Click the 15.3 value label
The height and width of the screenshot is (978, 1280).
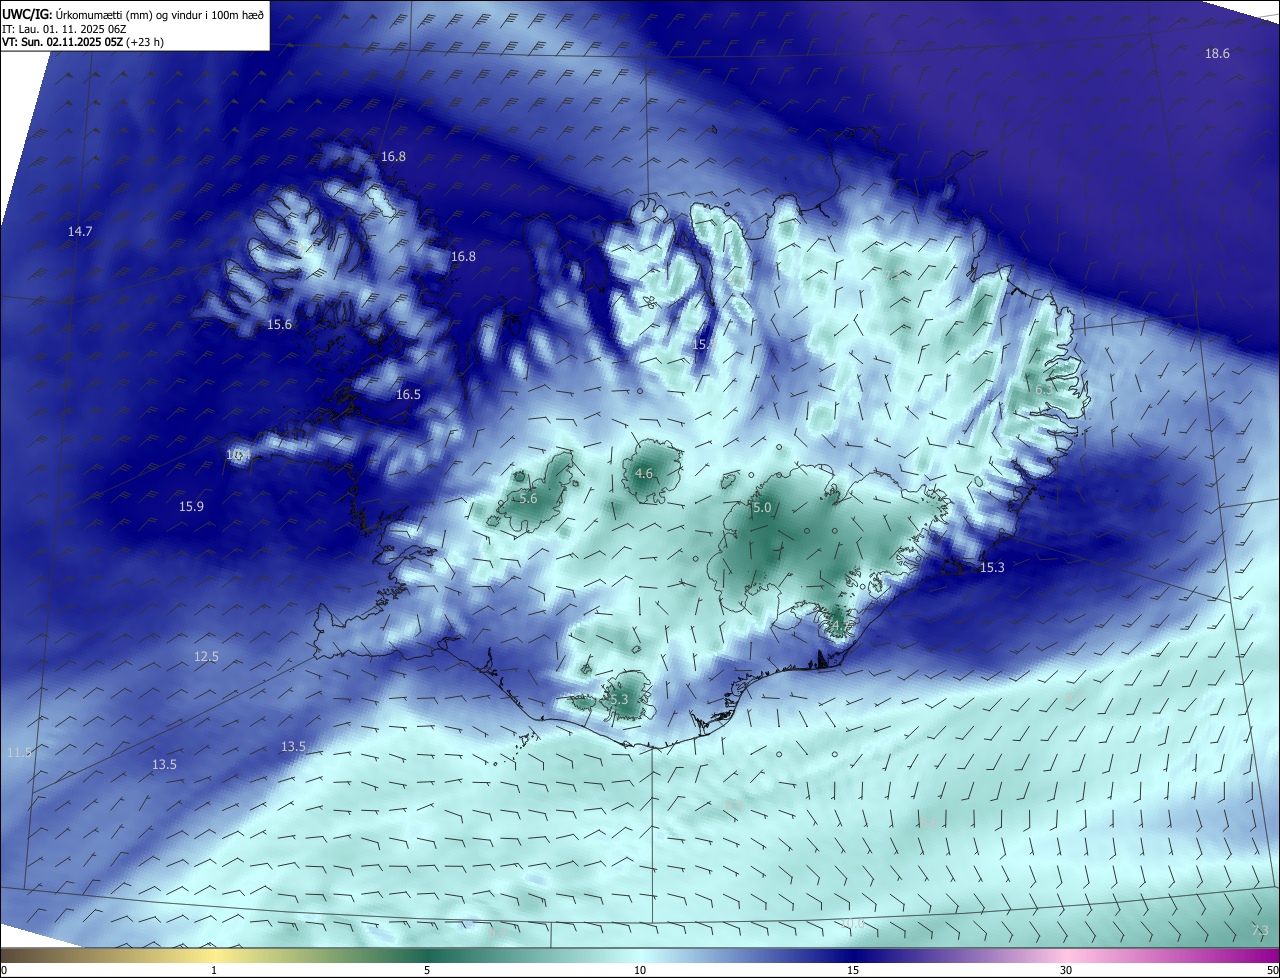[x=992, y=568]
